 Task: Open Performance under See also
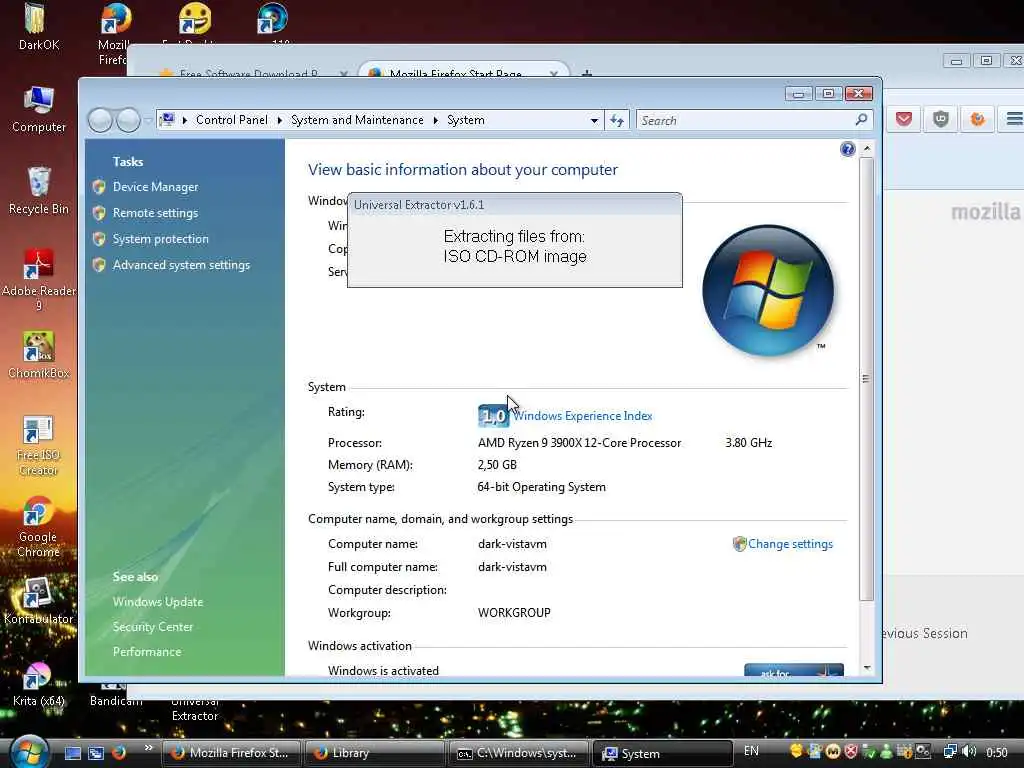[x=147, y=652]
